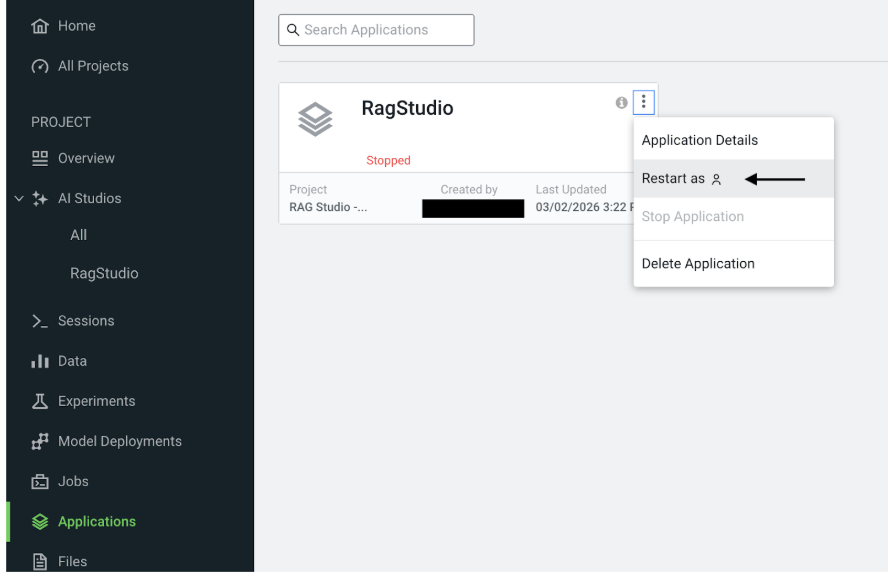Click the Files icon in sidebar
This screenshot has height=574, width=892.
point(40,561)
